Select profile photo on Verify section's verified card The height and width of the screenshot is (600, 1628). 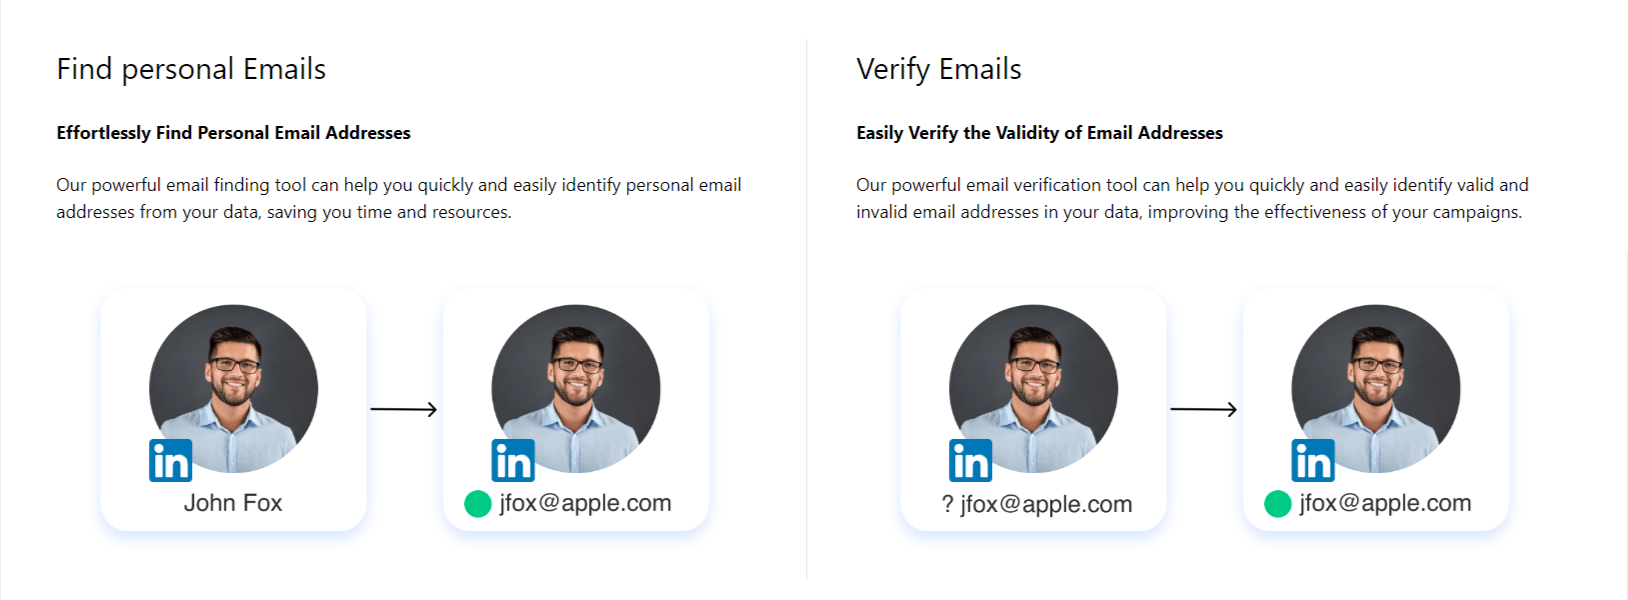[x=1376, y=385]
